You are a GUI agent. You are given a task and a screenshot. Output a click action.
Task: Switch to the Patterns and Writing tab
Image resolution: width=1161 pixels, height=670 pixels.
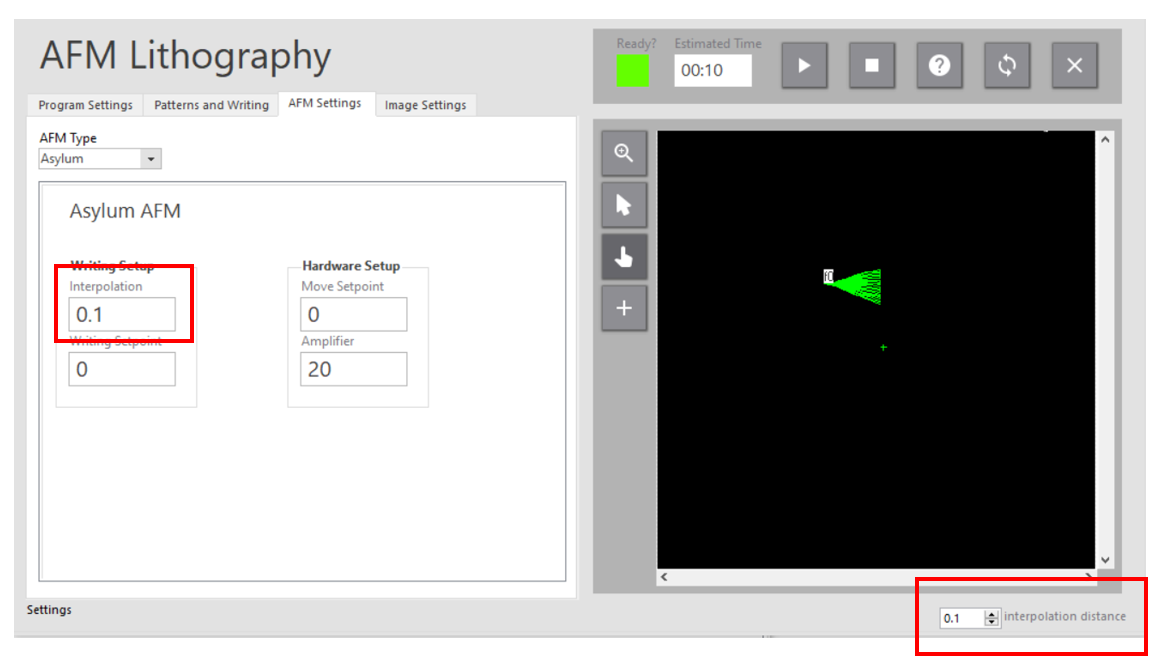point(210,104)
